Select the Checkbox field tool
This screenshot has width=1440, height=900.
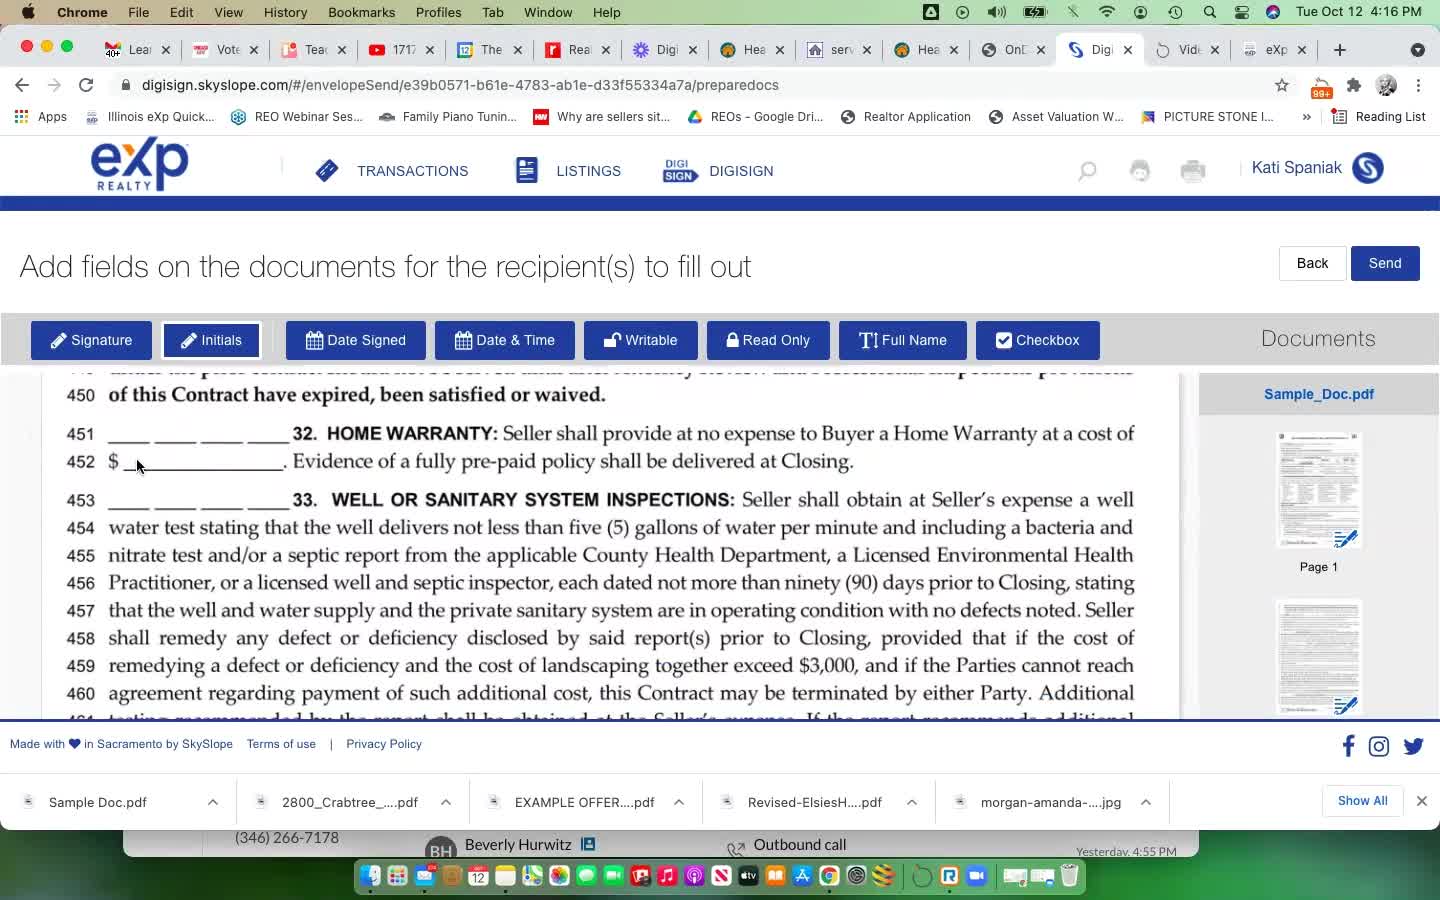pyautogui.click(x=1038, y=340)
